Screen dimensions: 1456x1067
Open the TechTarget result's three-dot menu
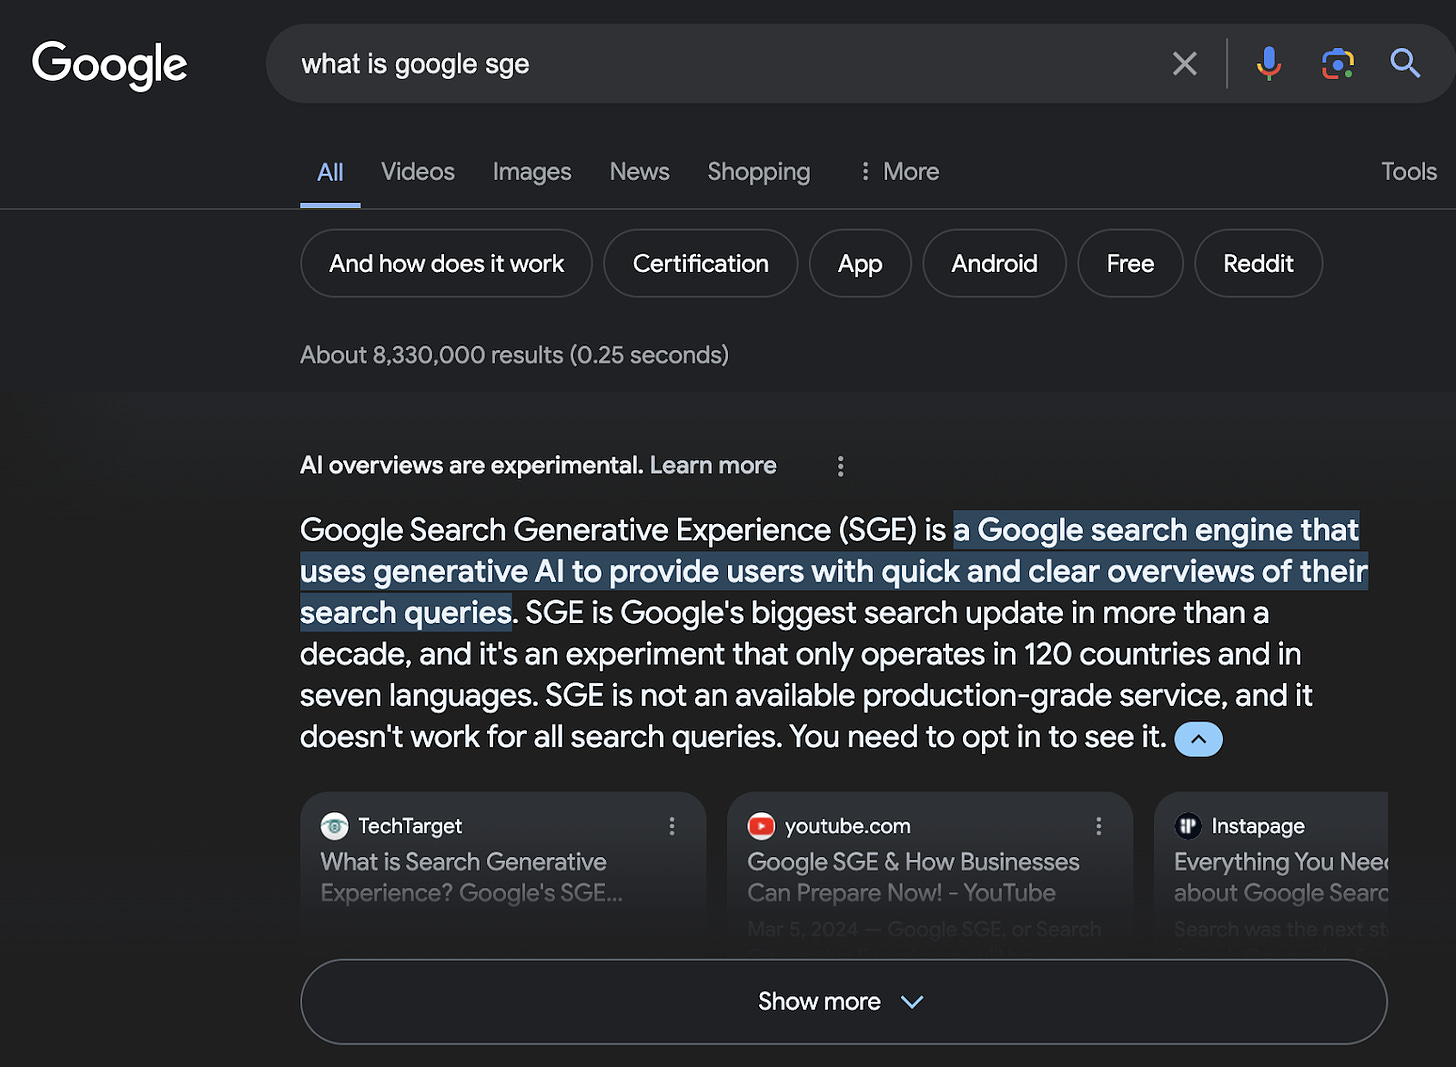(671, 826)
